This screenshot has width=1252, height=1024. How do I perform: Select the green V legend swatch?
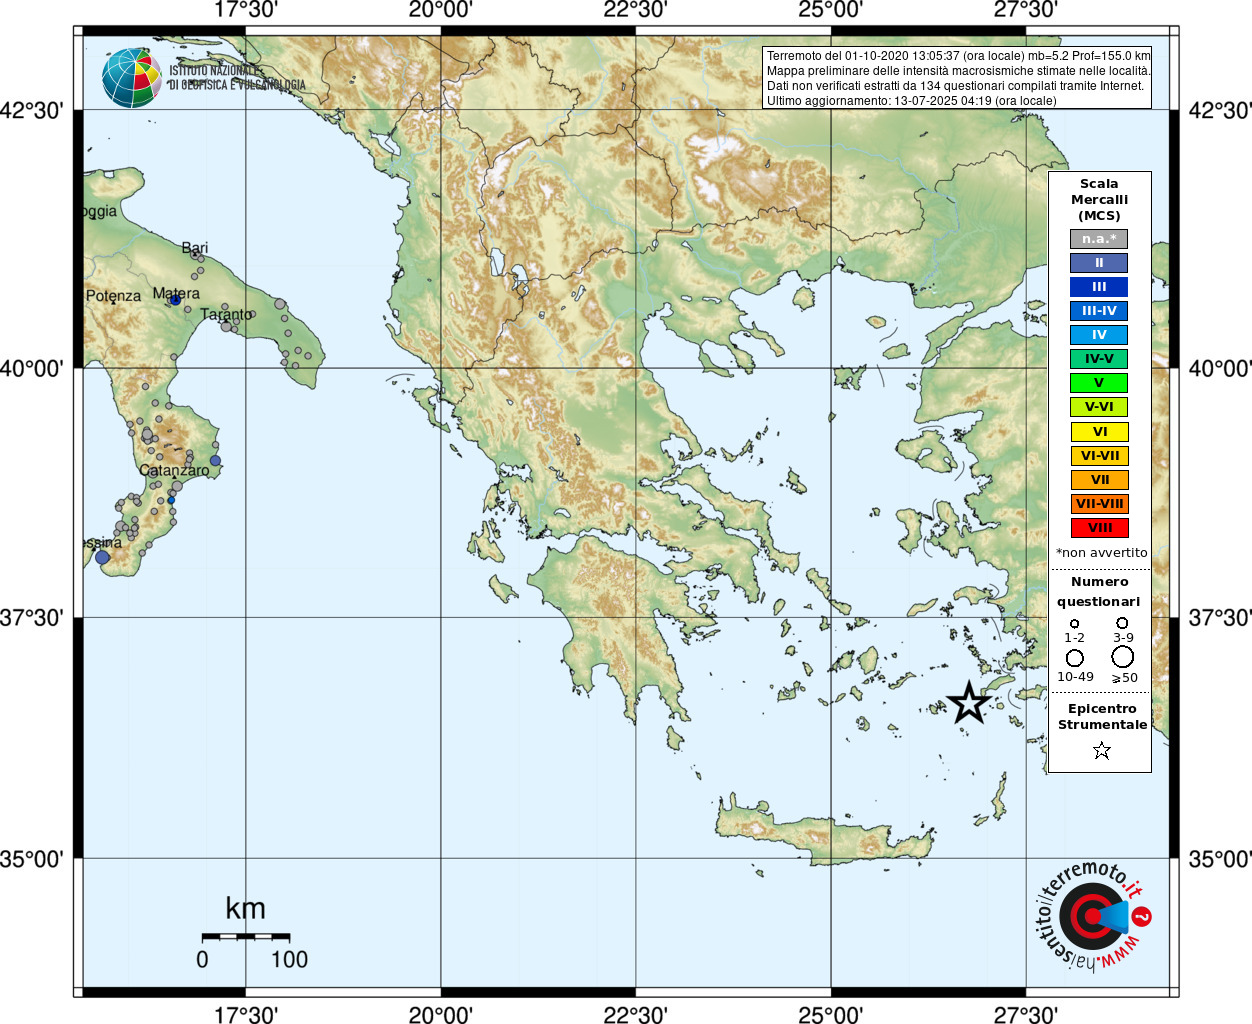coord(1099,382)
